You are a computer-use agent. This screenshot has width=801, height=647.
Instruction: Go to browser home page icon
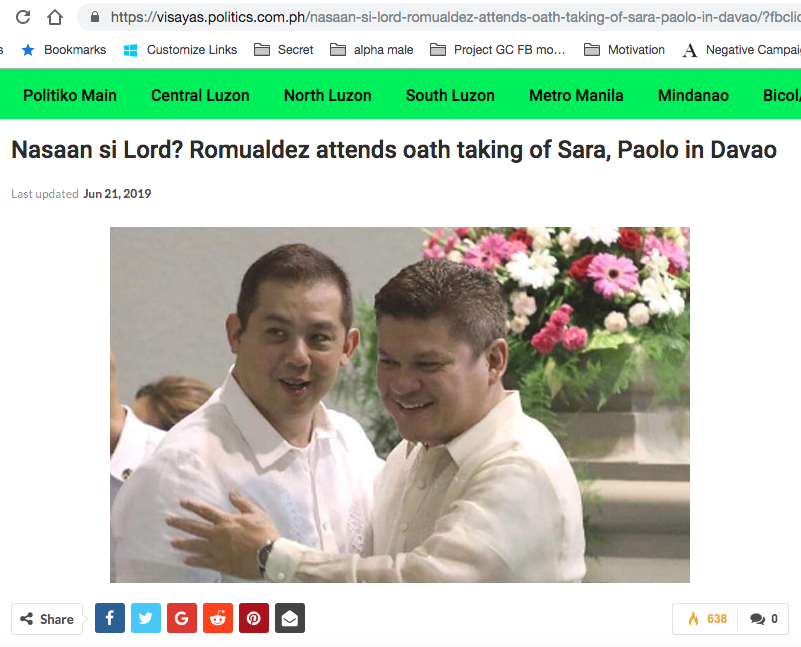(x=55, y=17)
